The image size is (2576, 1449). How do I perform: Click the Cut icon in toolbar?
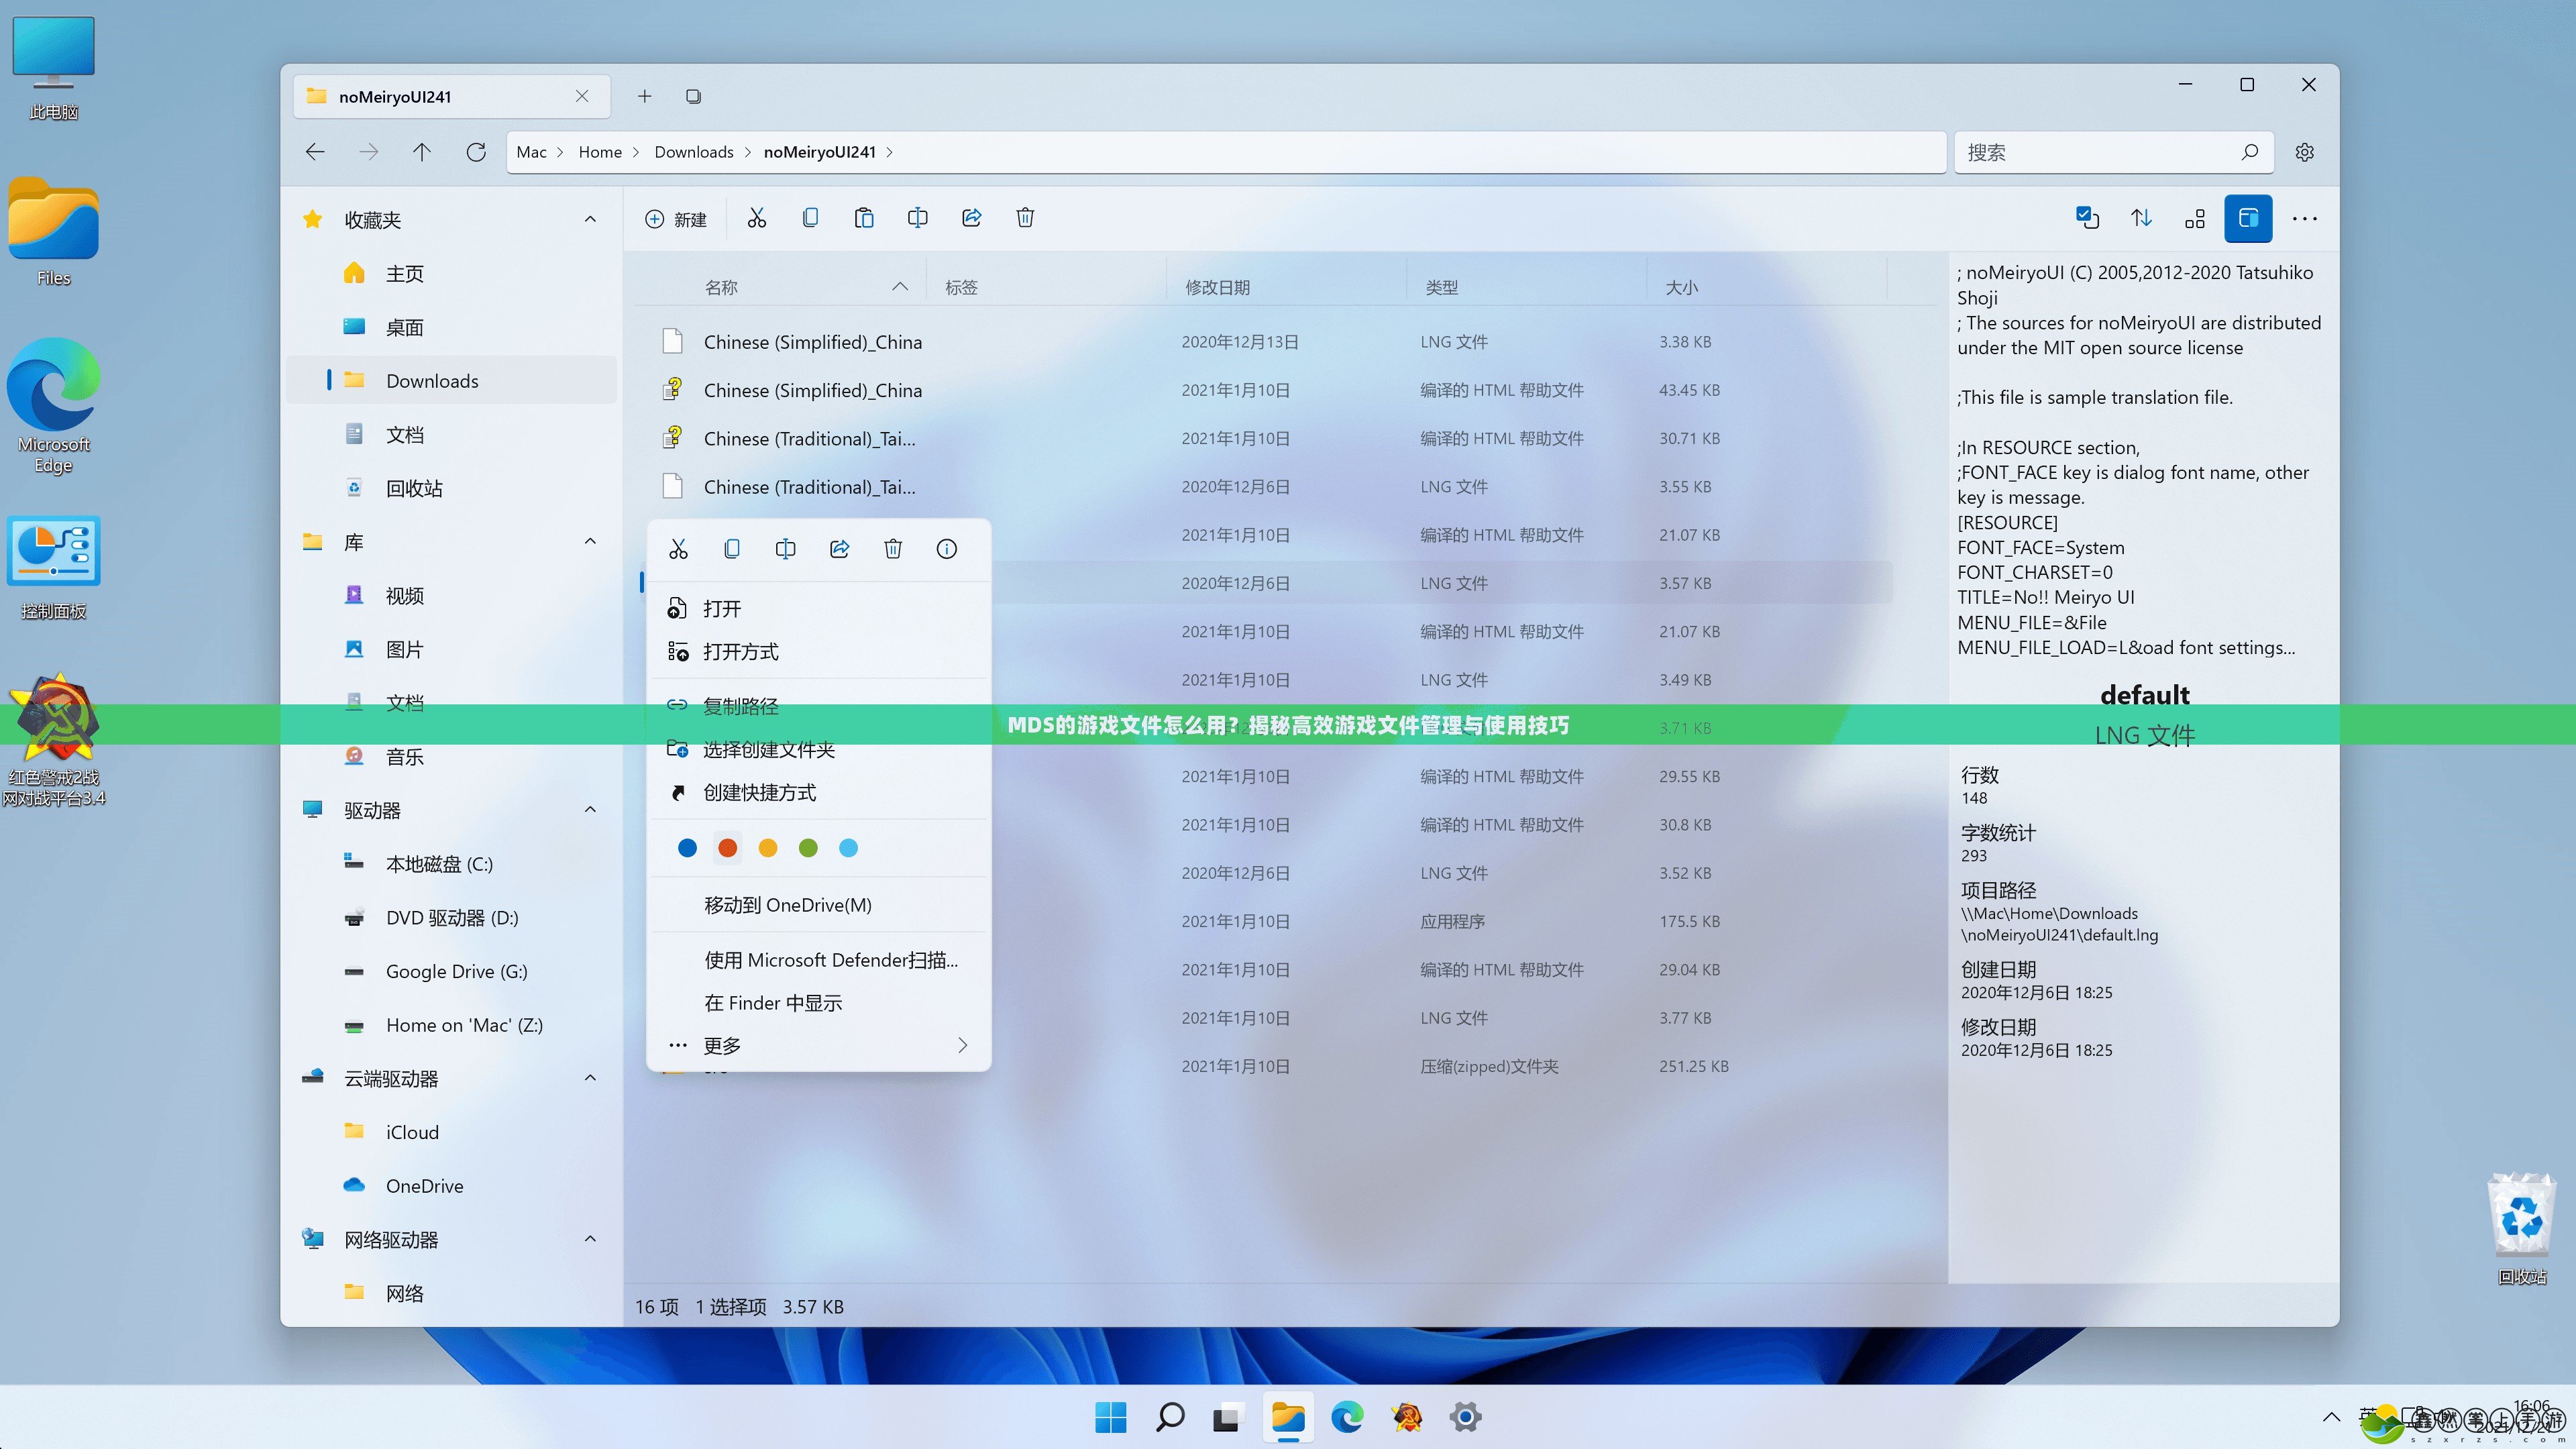coord(755,216)
